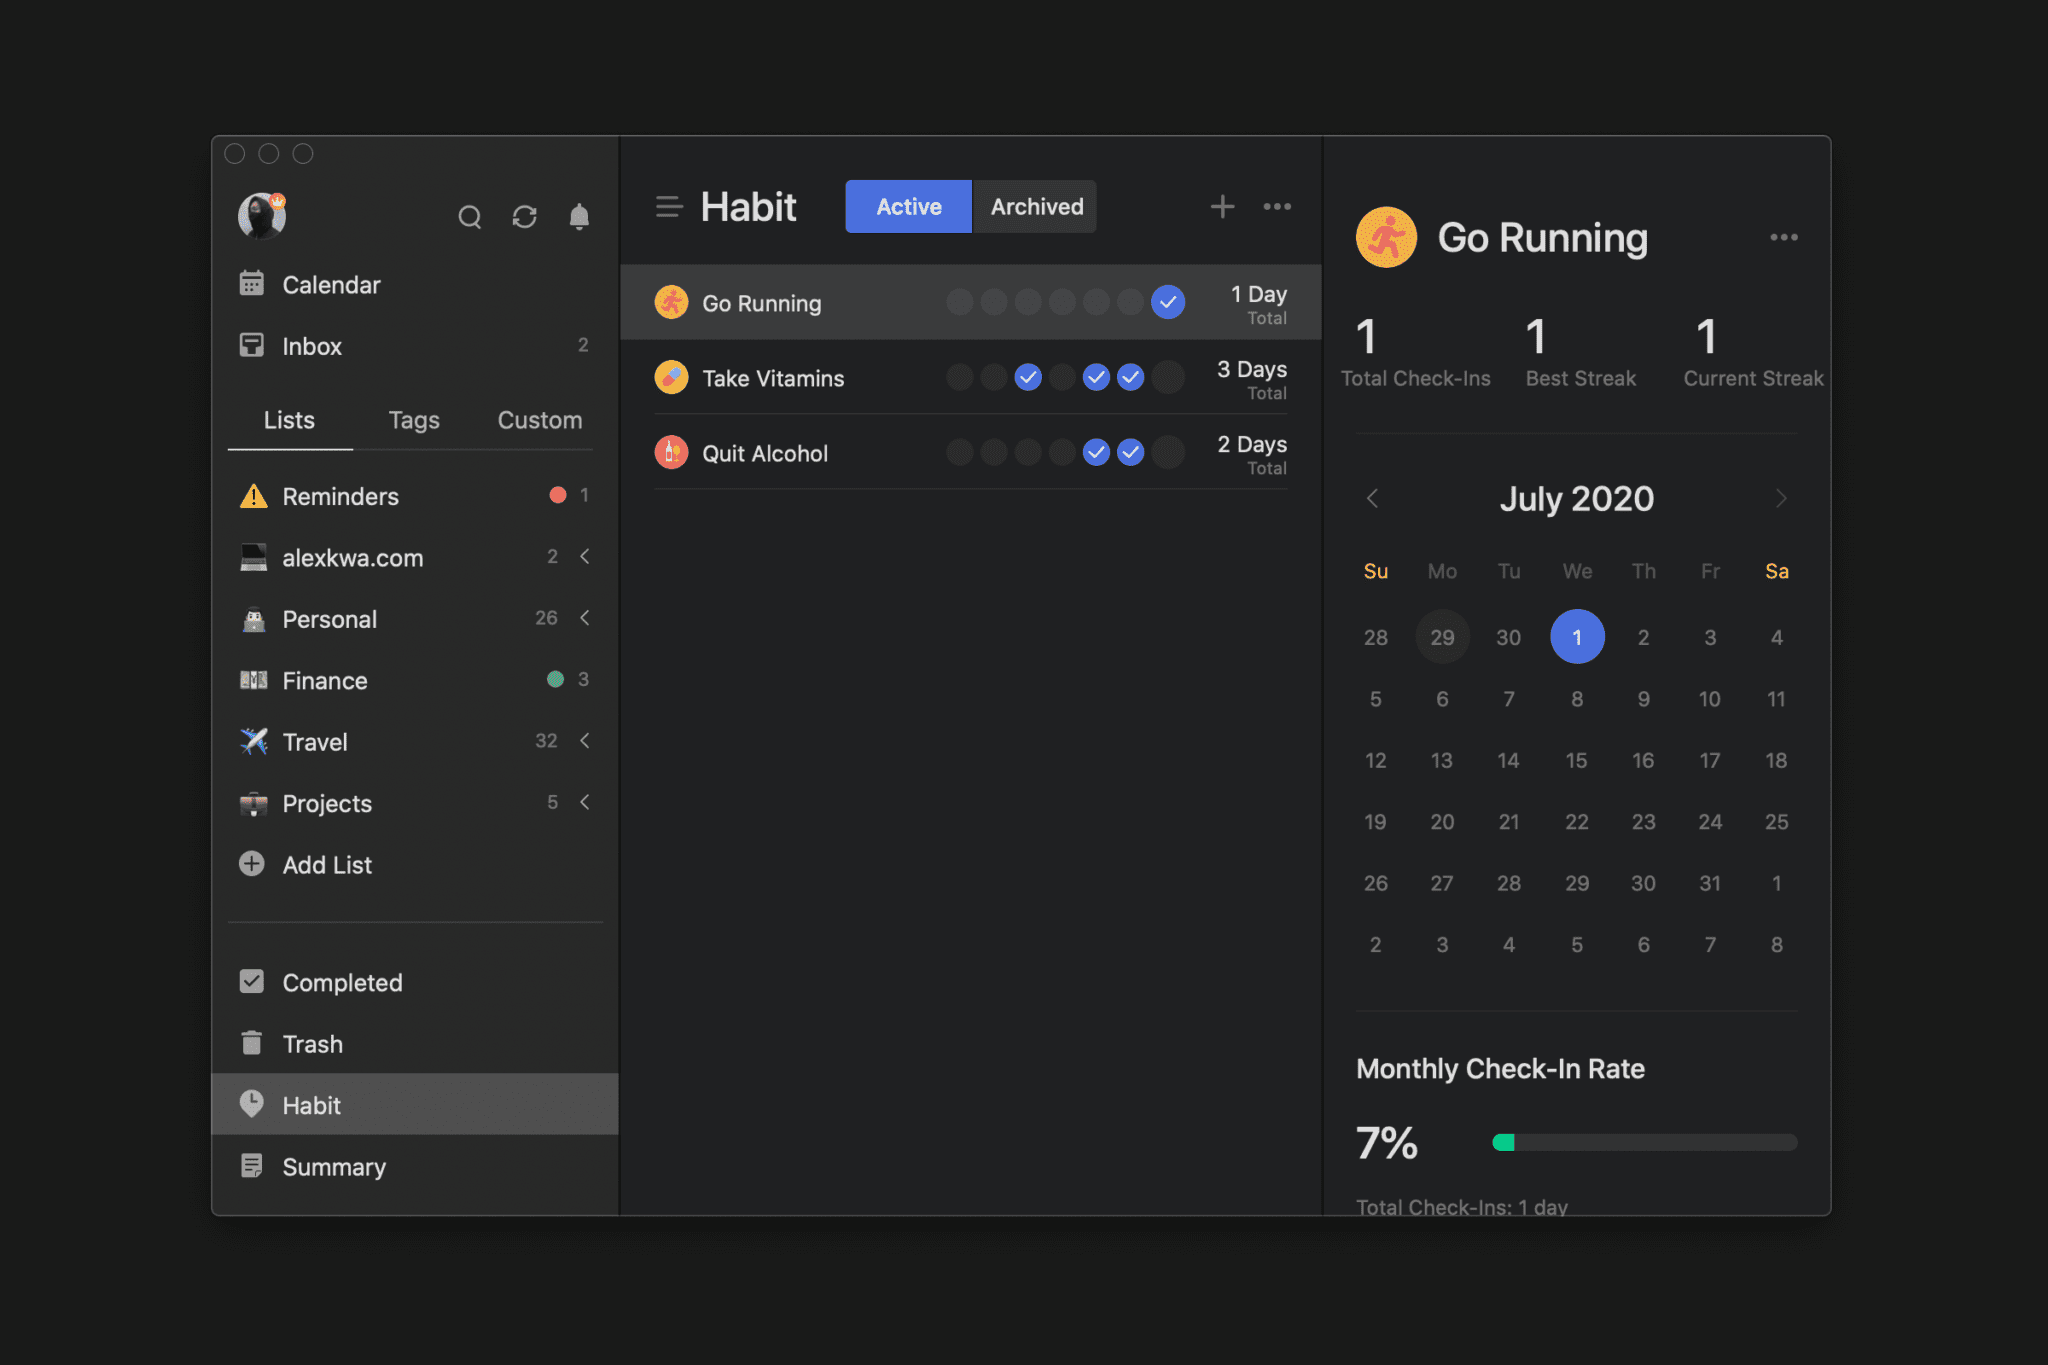Viewport: 2048px width, 1365px height.
Task: Click the Quit Alcohol habit icon
Action: pyautogui.click(x=673, y=452)
